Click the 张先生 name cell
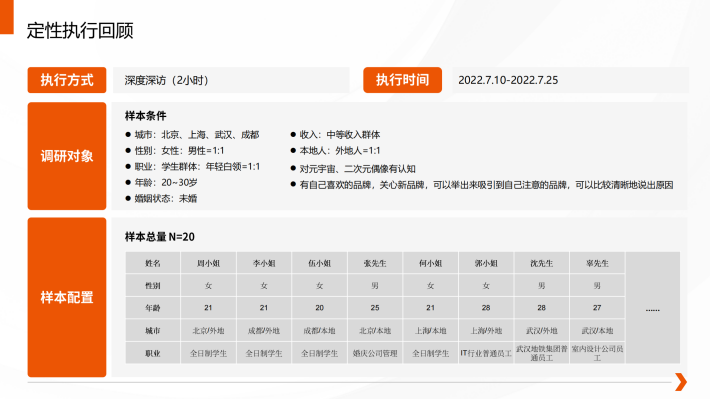This screenshot has width=710, height=399. (x=375, y=263)
